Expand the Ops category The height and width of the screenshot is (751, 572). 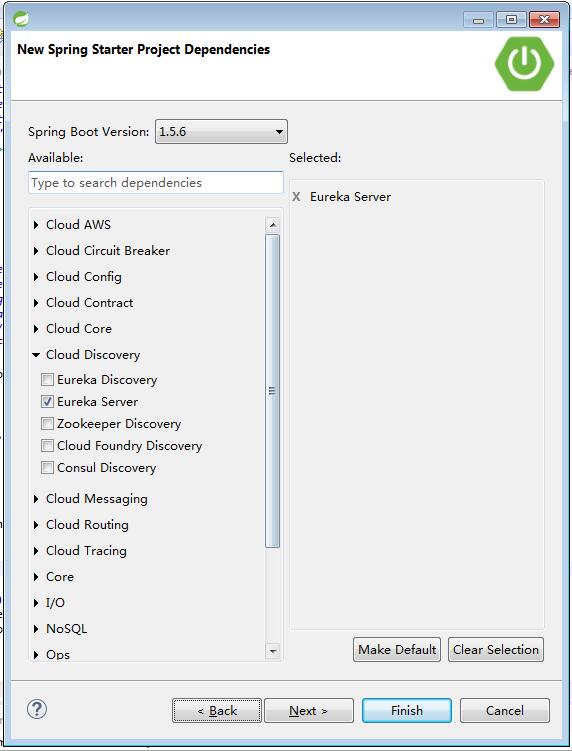[x=36, y=655]
